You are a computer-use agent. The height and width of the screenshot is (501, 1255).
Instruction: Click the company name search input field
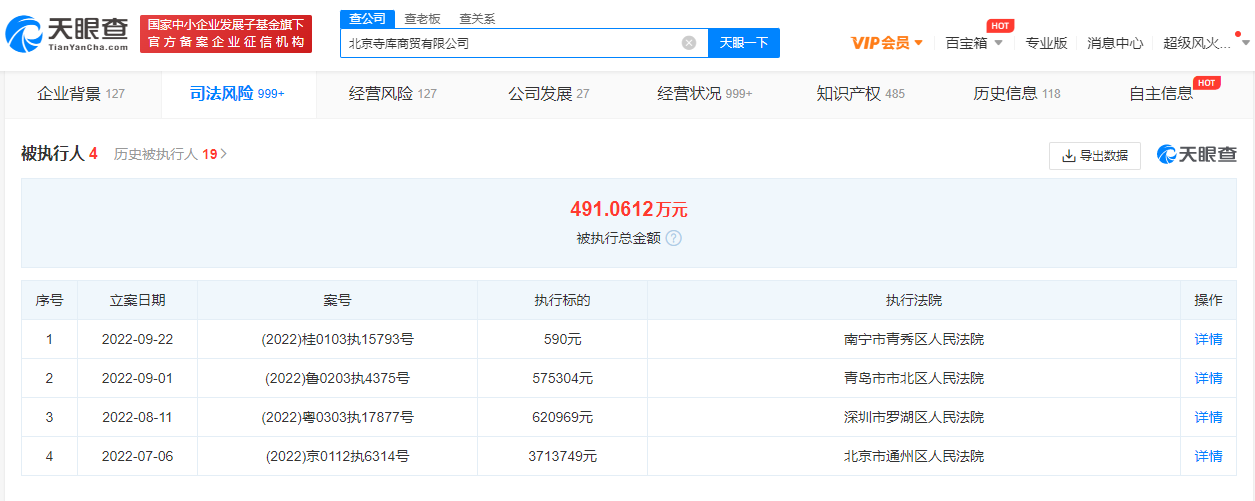coord(510,43)
